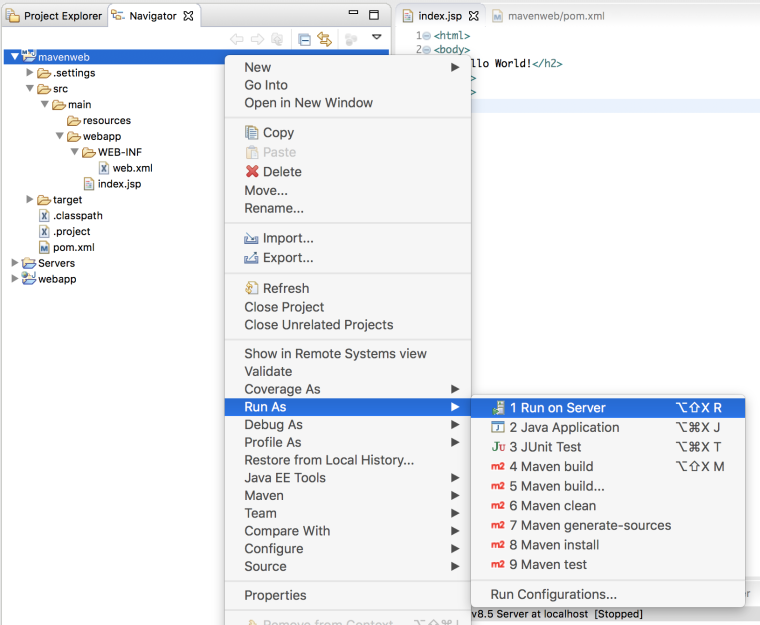Choose Close Unrelated Projects
760x625 pixels.
(348, 324)
